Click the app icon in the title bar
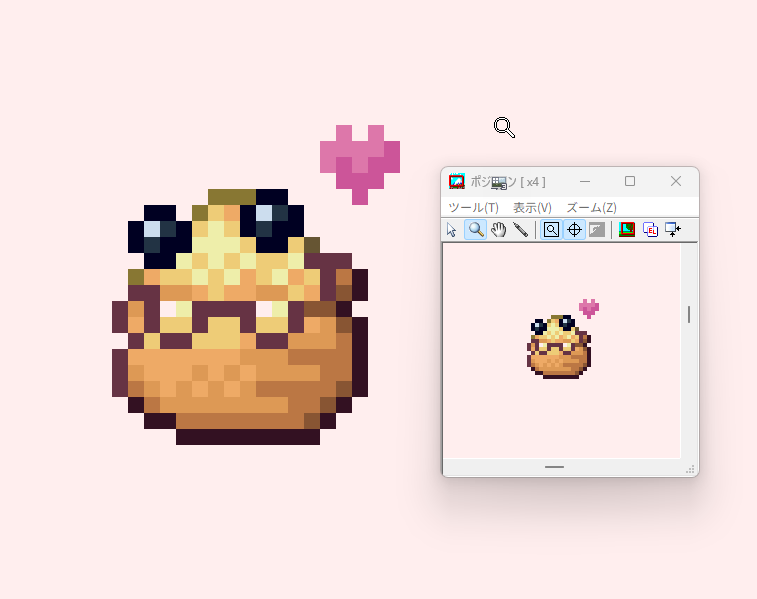757x599 pixels. [x=457, y=181]
